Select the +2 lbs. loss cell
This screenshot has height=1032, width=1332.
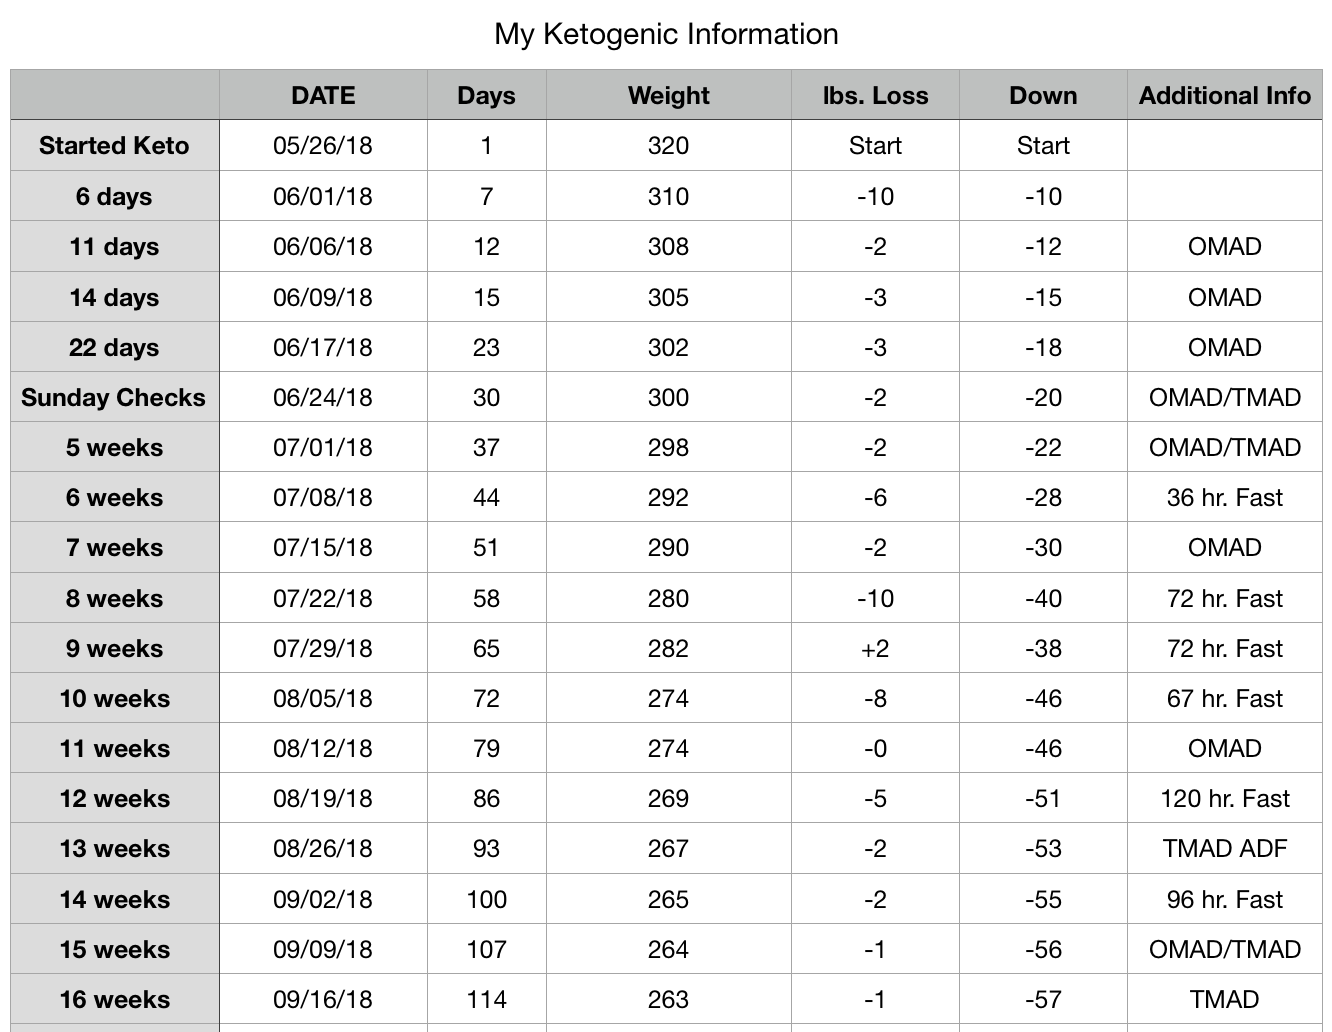click(x=875, y=648)
